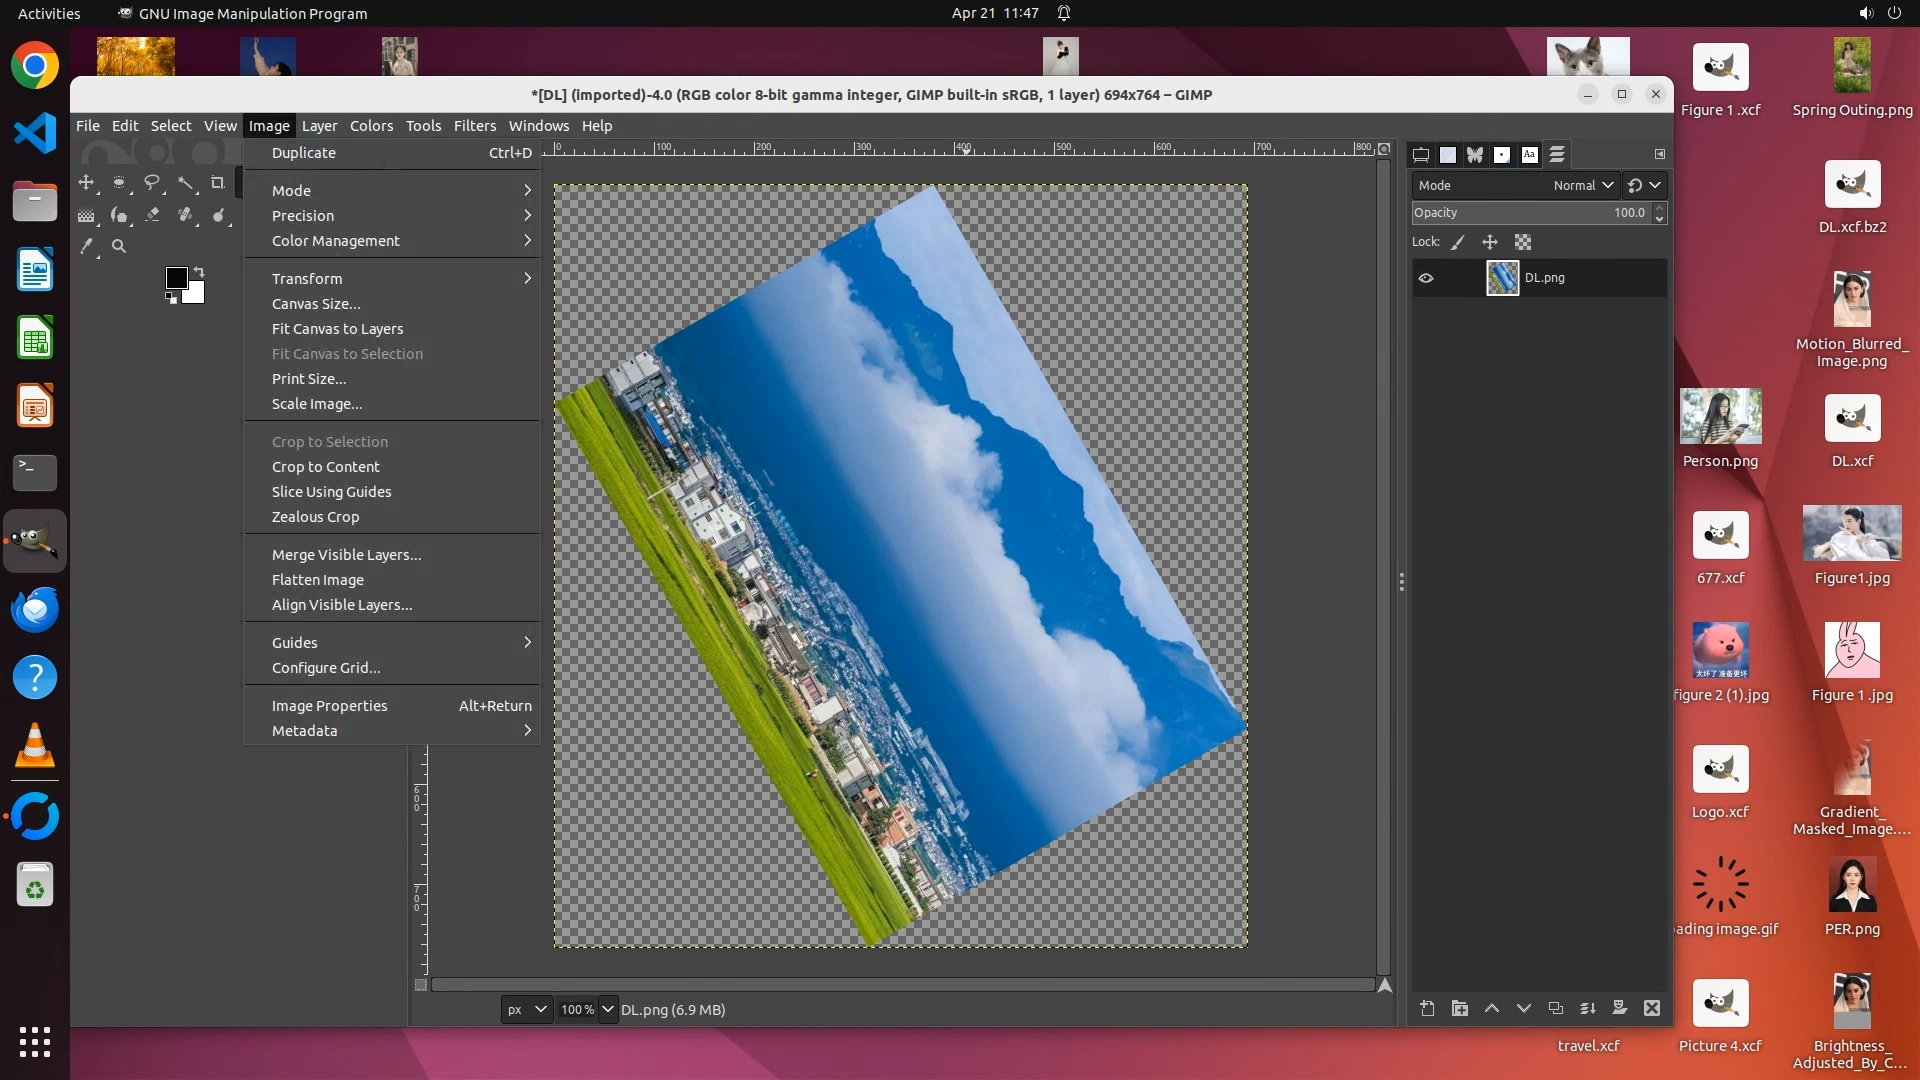Select the Crop tool in toolbox
The height and width of the screenshot is (1080, 1920).
[x=217, y=182]
